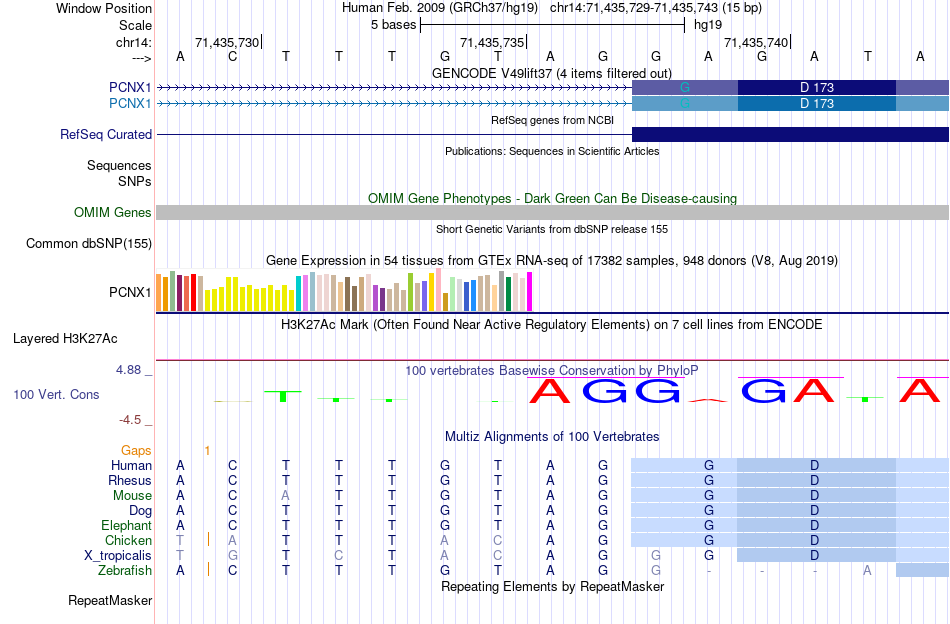The width and height of the screenshot is (950, 624).
Task: Click the H3K27Ac Mark ENCODE track title
Action: (x=552, y=324)
